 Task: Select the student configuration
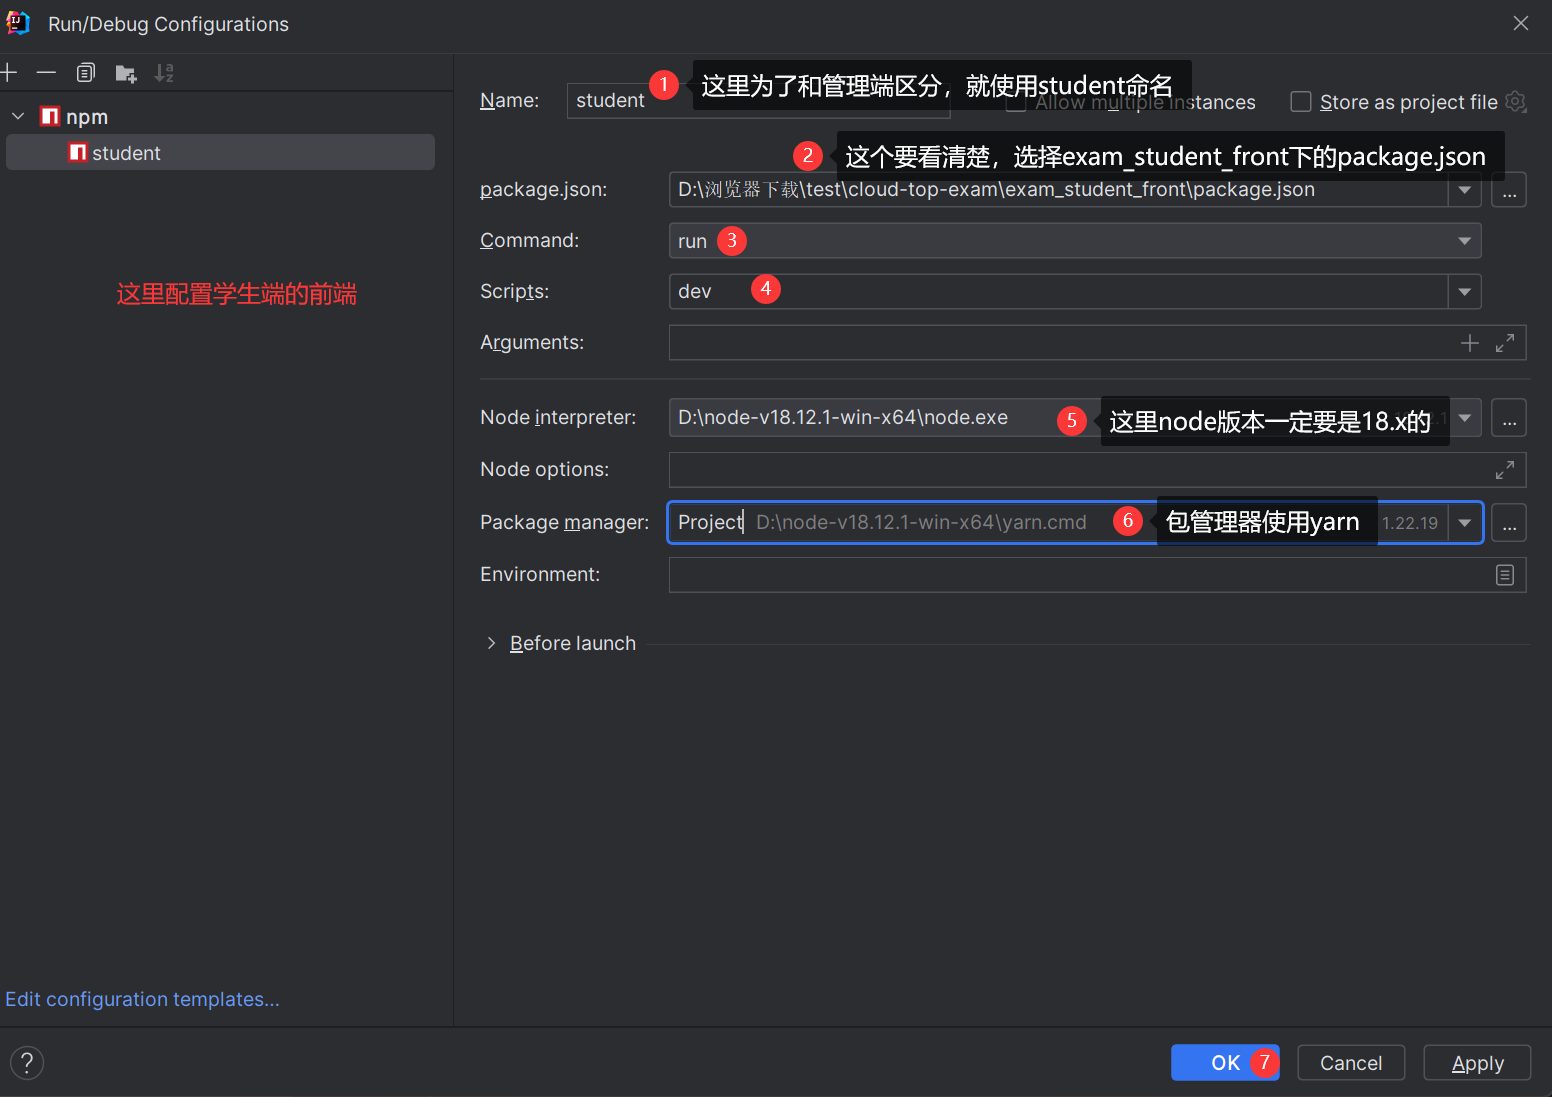click(x=126, y=152)
